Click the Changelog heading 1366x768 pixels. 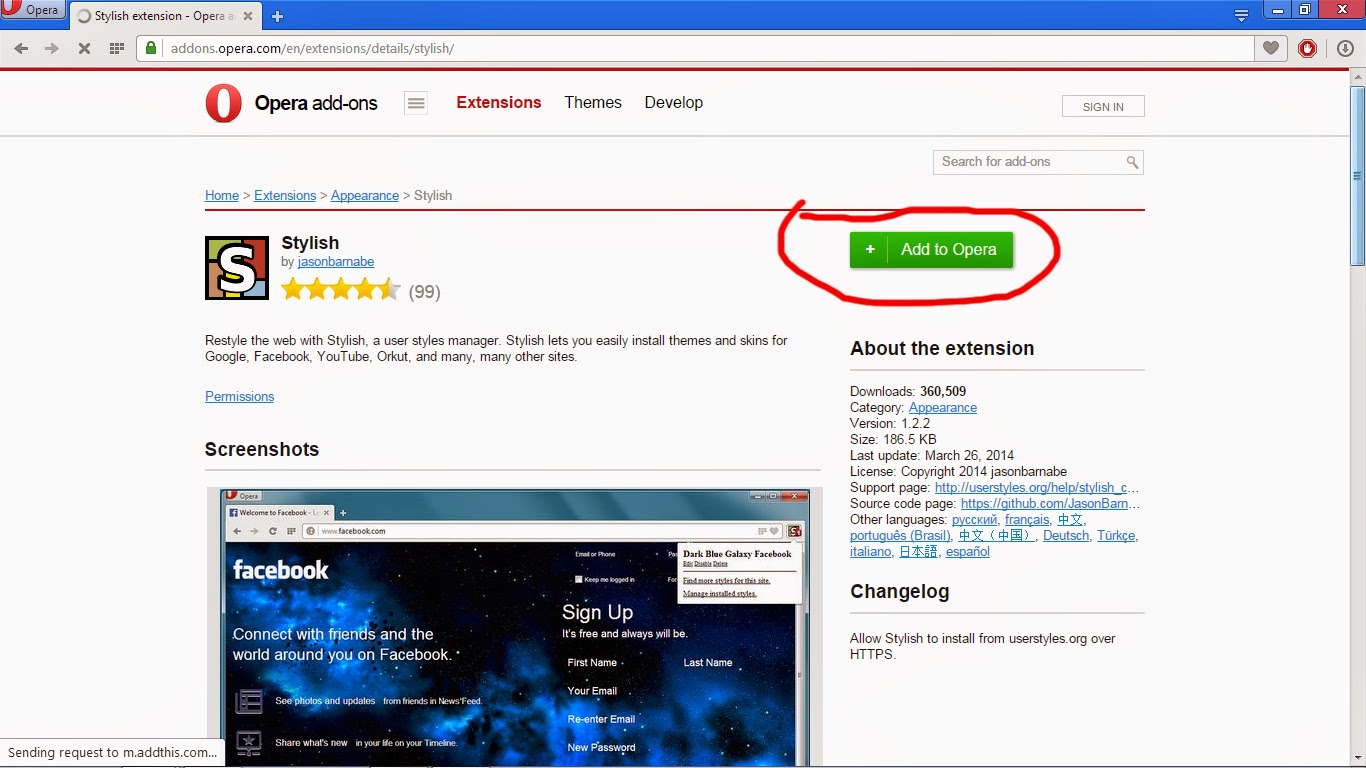click(900, 591)
